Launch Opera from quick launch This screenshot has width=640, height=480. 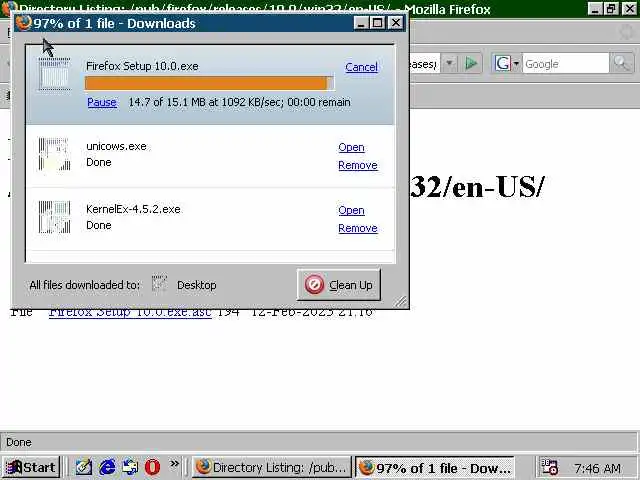[152, 467]
